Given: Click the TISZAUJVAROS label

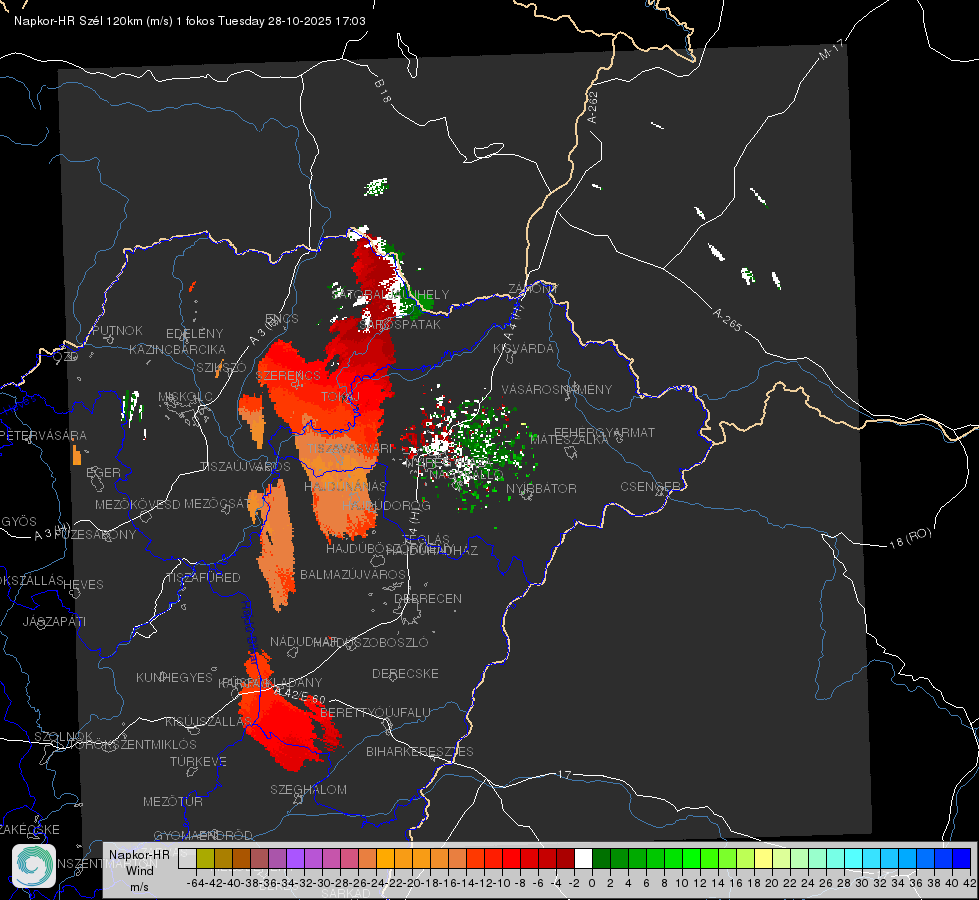Looking at the screenshot, I should click(x=245, y=467).
